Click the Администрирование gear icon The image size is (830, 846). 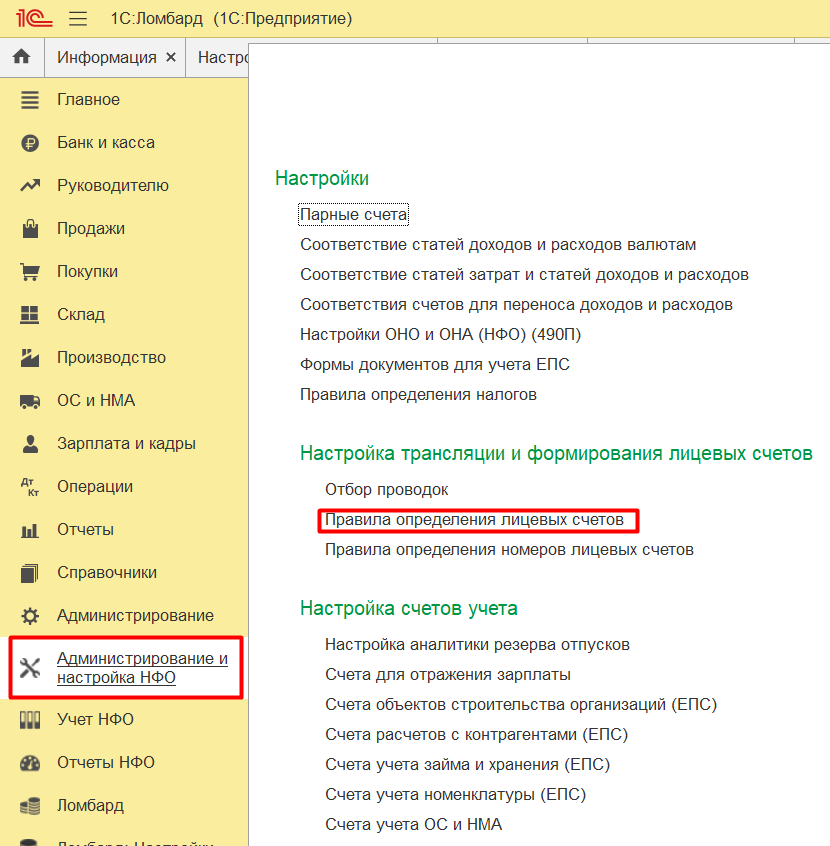click(30, 616)
